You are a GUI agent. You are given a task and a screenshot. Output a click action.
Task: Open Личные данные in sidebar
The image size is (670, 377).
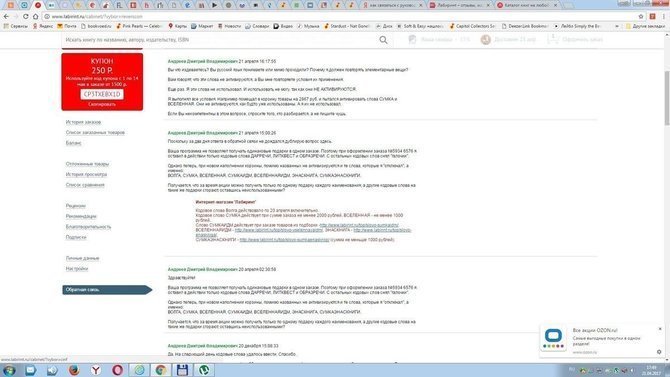[82, 258]
